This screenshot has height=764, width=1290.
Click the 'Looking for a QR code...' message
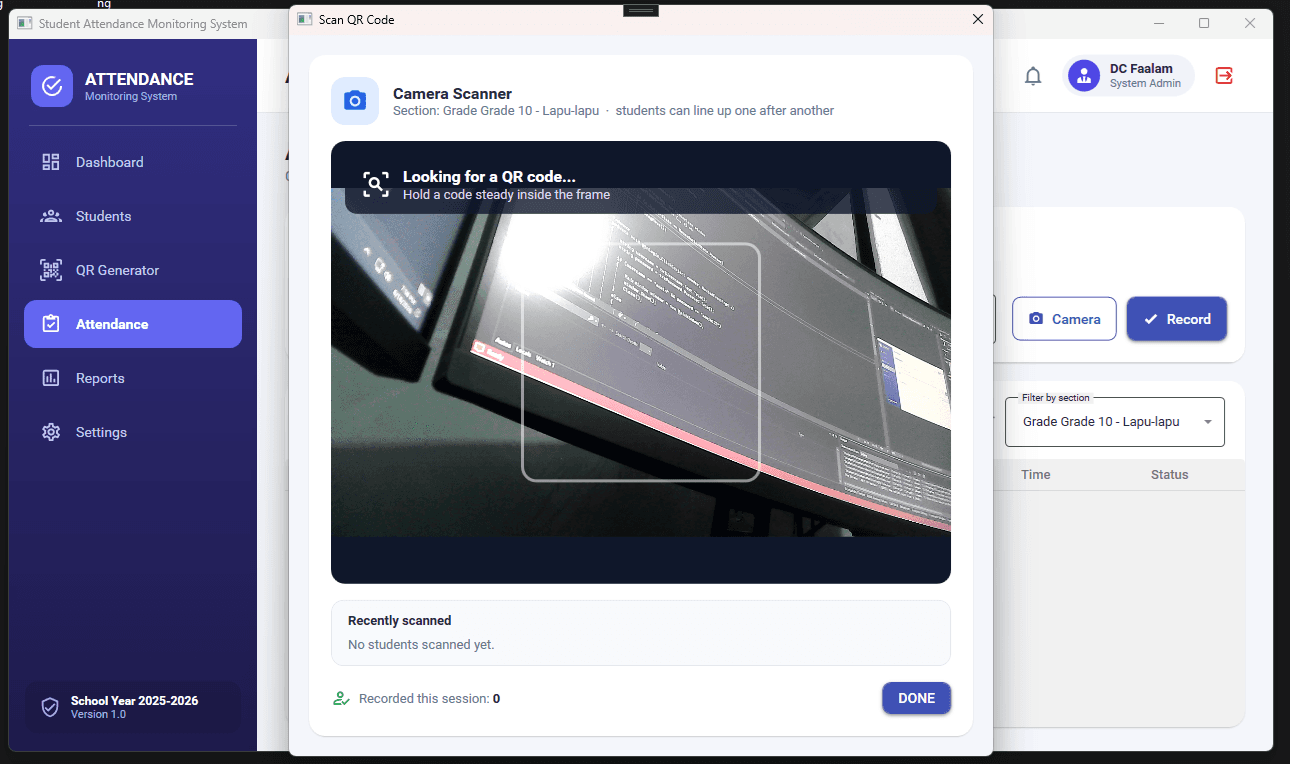(489, 177)
